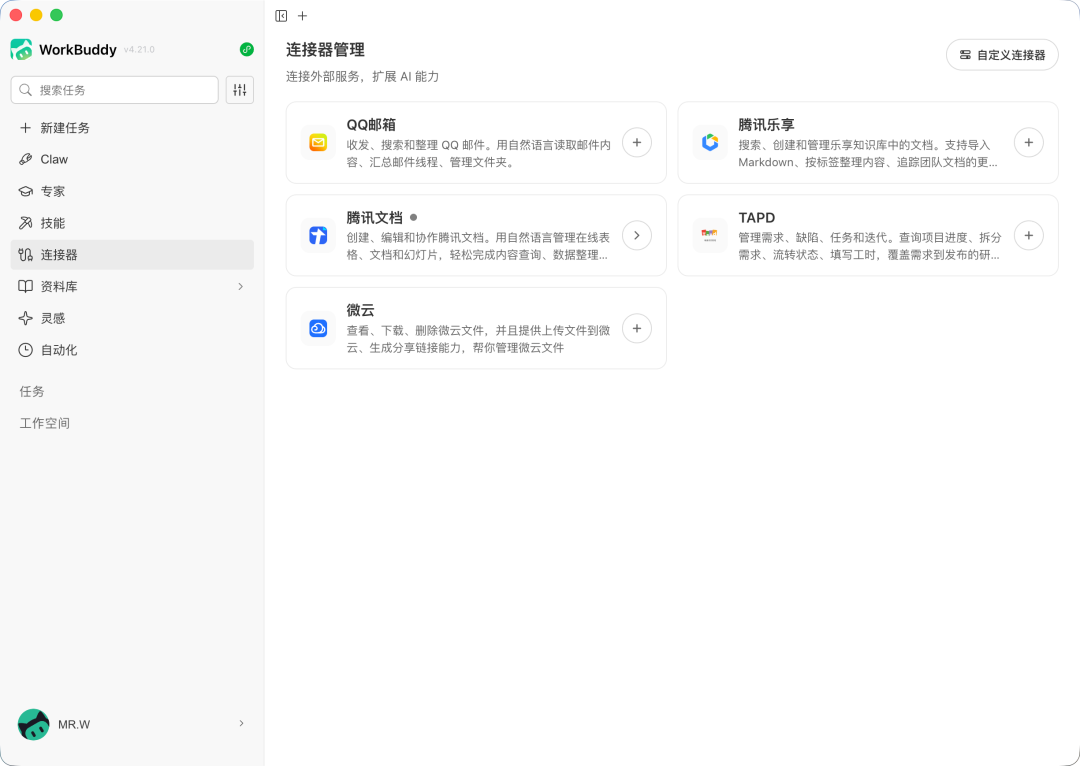Screen dimensions: 1080x766
Task: Open 灵感 in the sidebar
Action: pos(132,318)
